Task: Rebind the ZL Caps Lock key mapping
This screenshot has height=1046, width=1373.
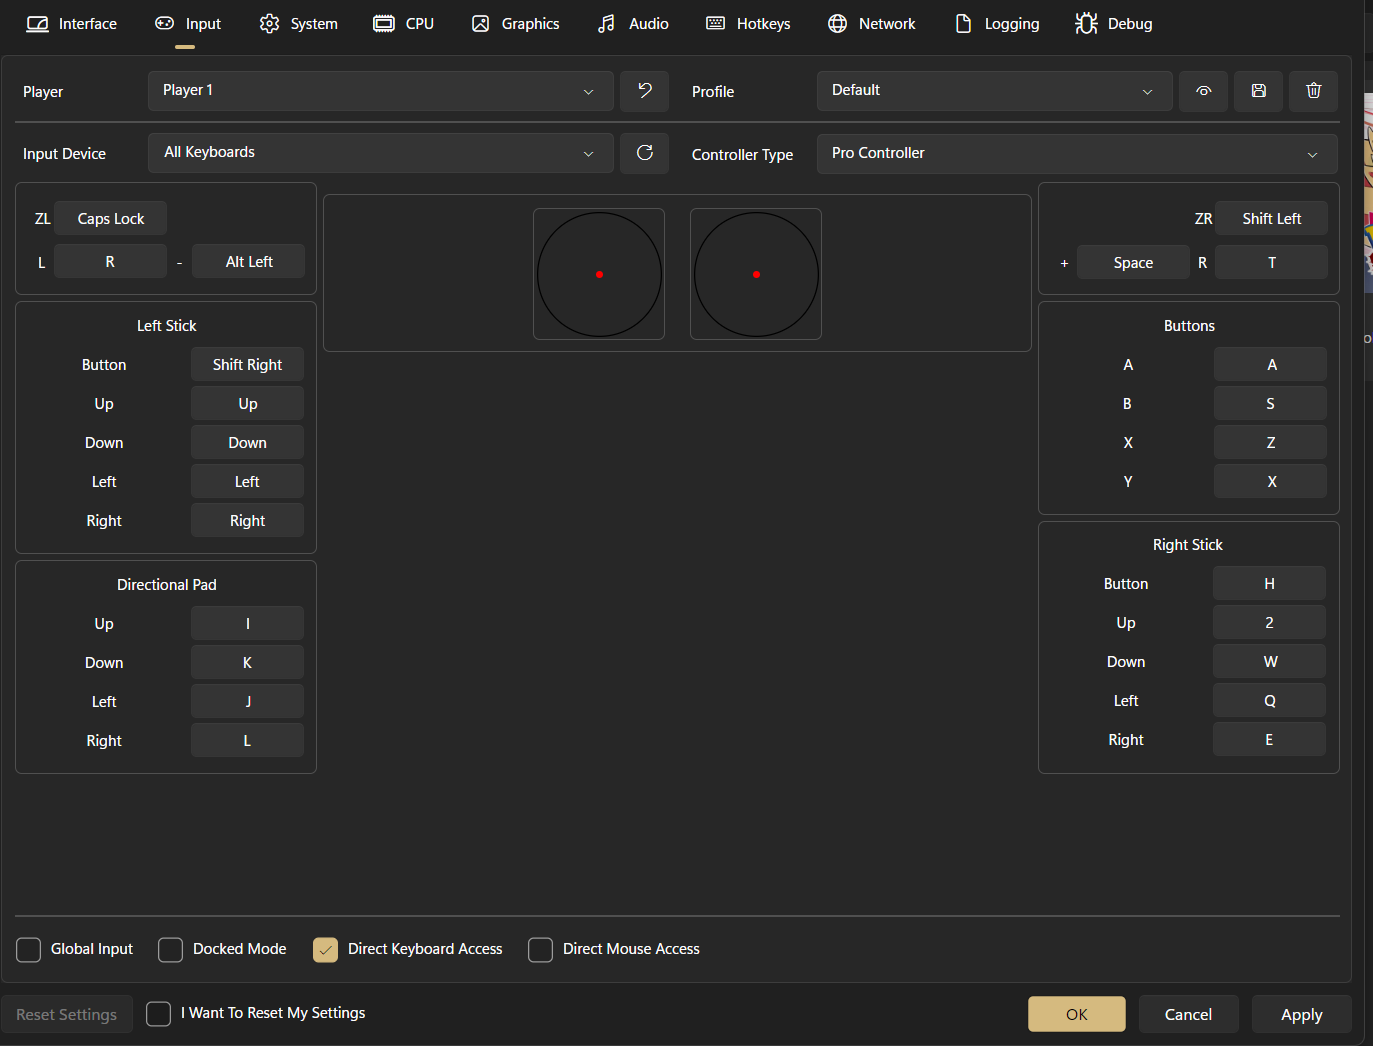Action: pos(110,219)
